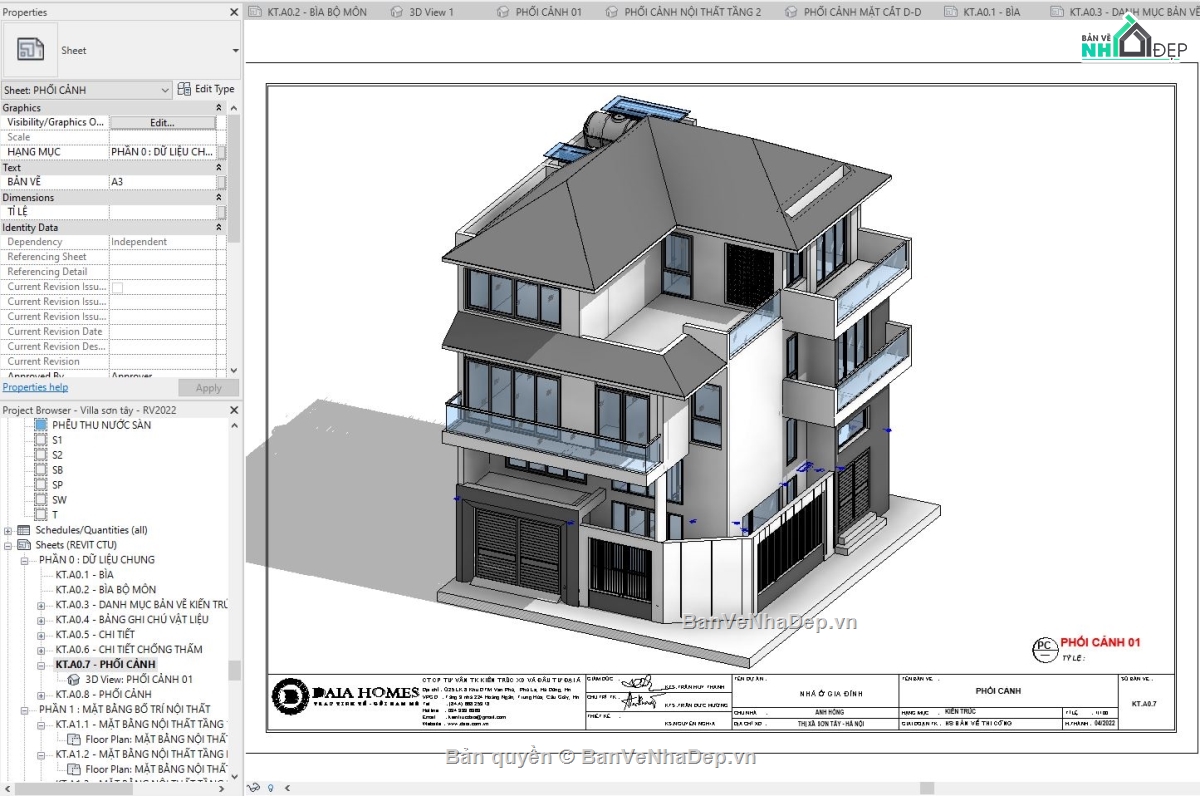This screenshot has height=796, width=1200.
Task: Click the DAIA HOMES logo in title block
Action: [346, 696]
